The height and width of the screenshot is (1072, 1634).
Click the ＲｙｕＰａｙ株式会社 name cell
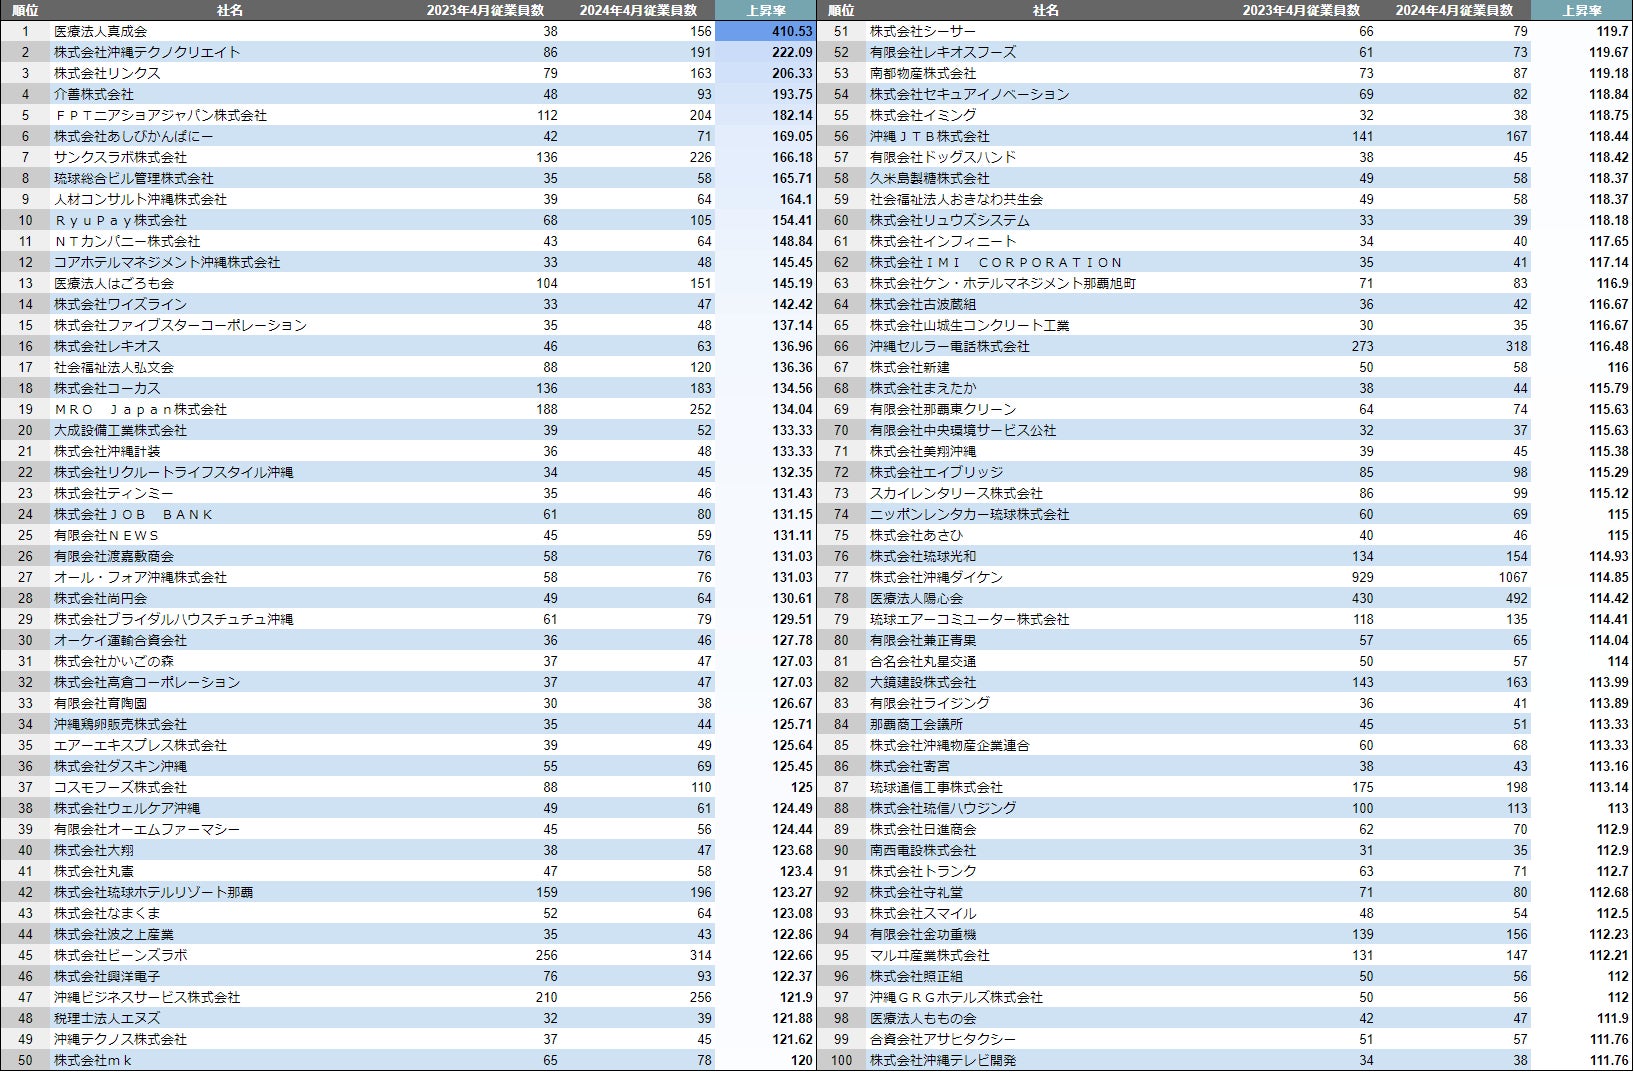tap(120, 220)
